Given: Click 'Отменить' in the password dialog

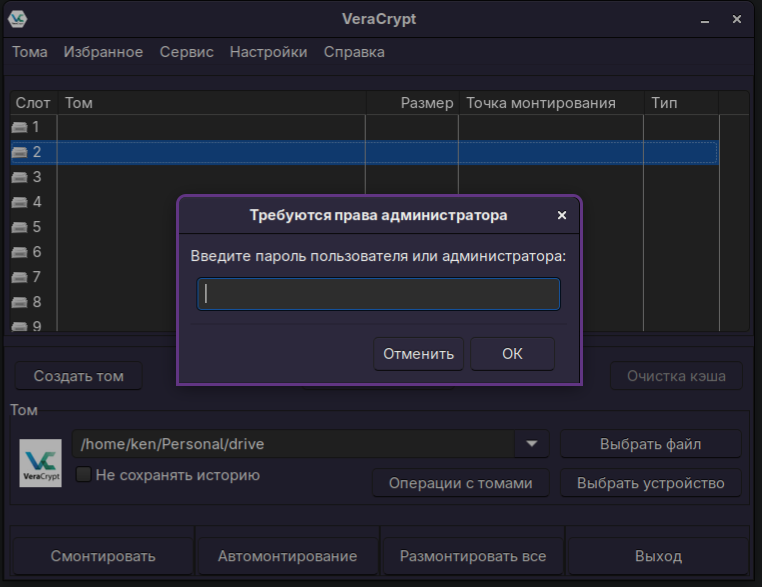Looking at the screenshot, I should point(418,354).
